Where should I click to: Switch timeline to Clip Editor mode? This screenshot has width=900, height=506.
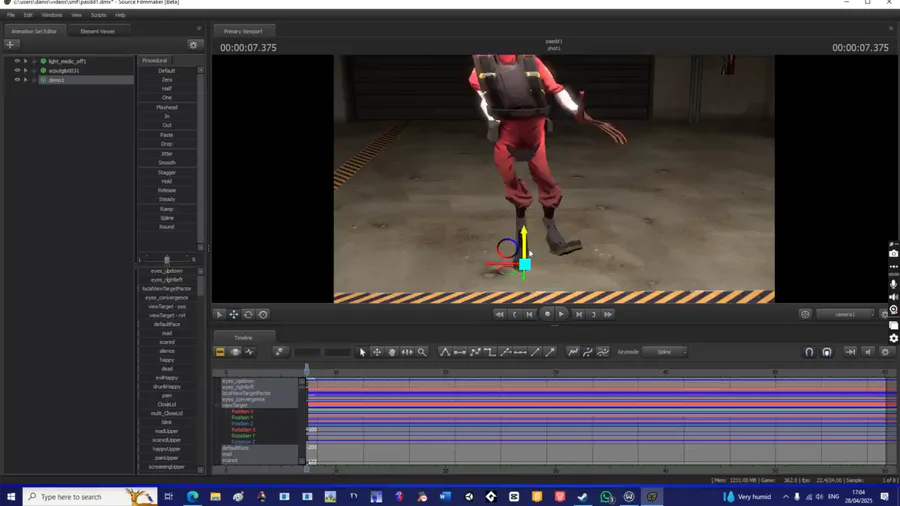(220, 352)
